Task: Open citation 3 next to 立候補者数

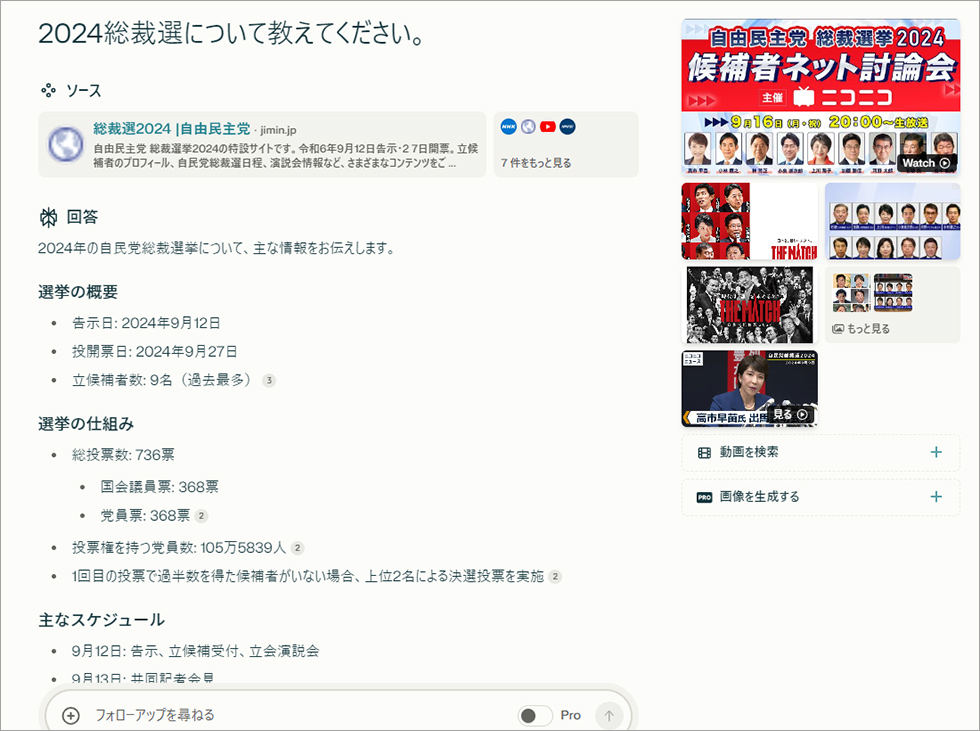Action: [269, 380]
